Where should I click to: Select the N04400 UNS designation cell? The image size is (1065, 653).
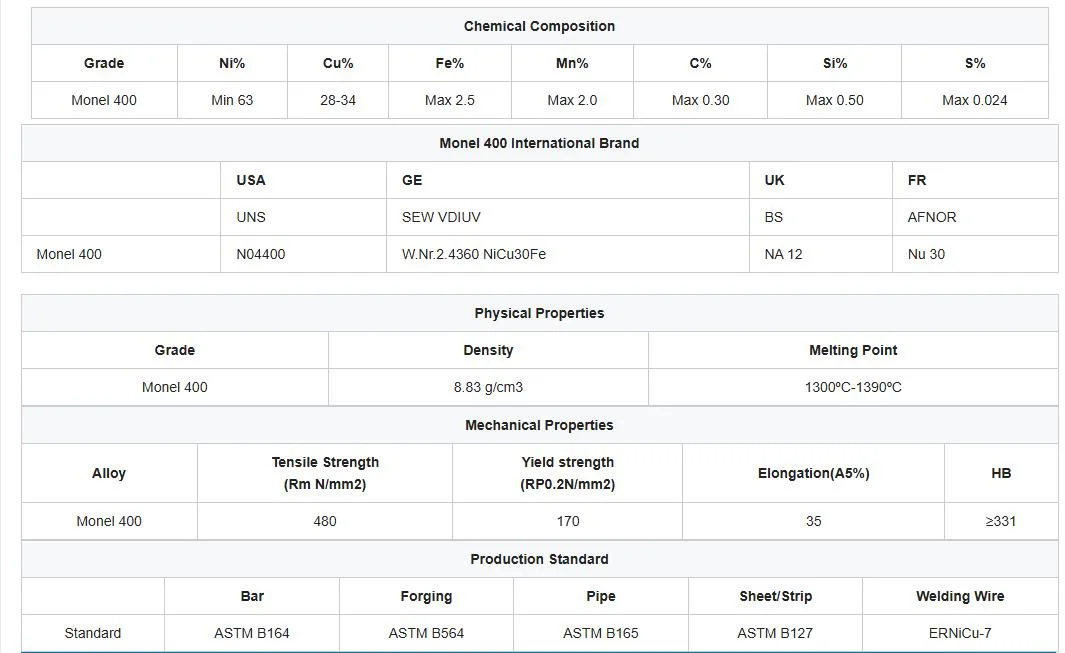(303, 254)
